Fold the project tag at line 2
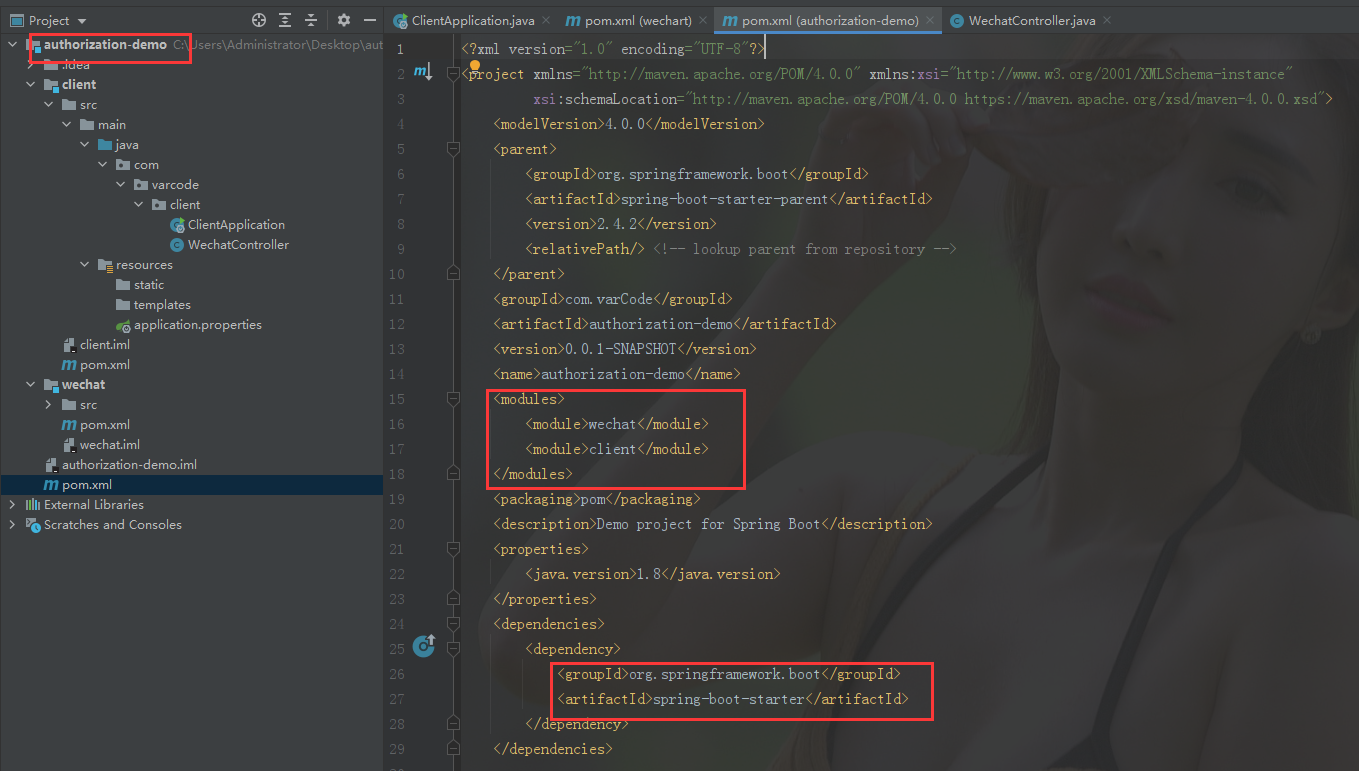Image resolution: width=1359 pixels, height=771 pixels. 452,73
